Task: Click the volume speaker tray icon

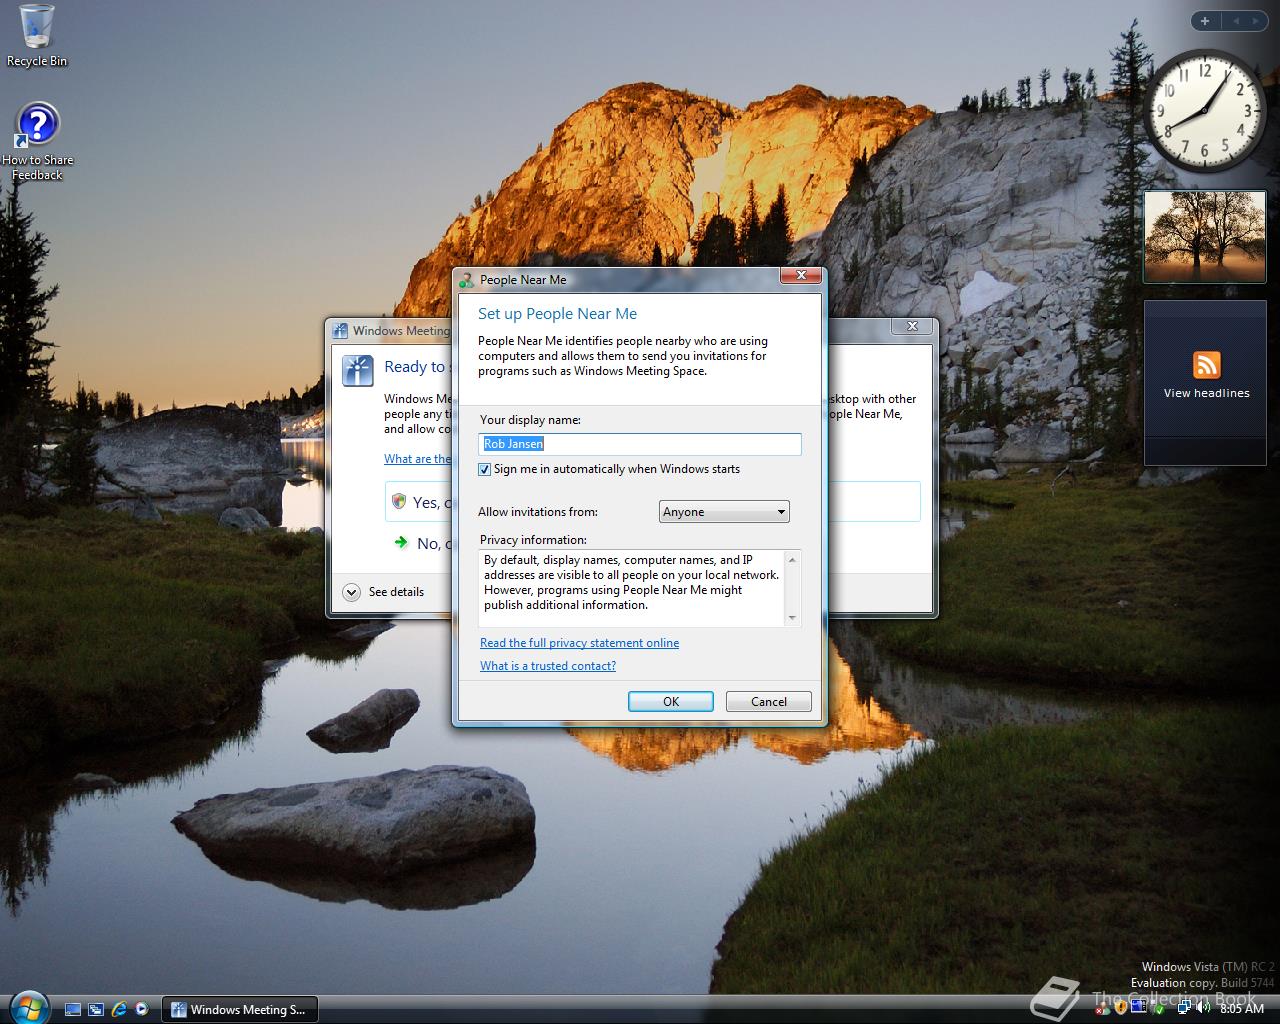Action: (x=1203, y=1007)
